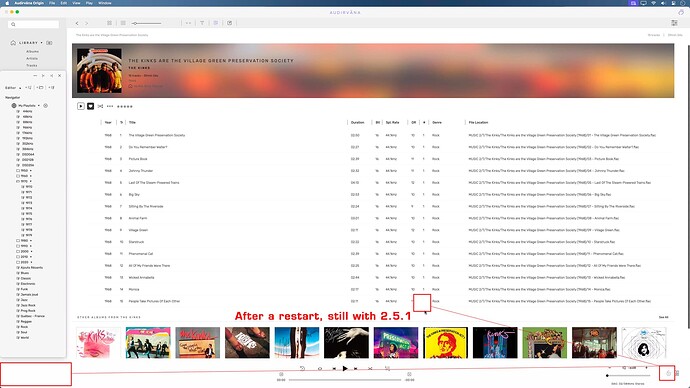The image size is (690, 388).
Task: Close the playlist navigator panel
Action: [x=59, y=76]
